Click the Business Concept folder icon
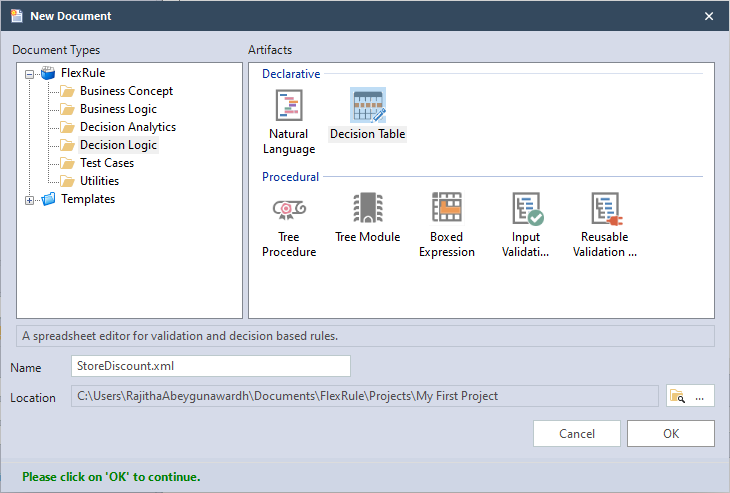 [68, 91]
